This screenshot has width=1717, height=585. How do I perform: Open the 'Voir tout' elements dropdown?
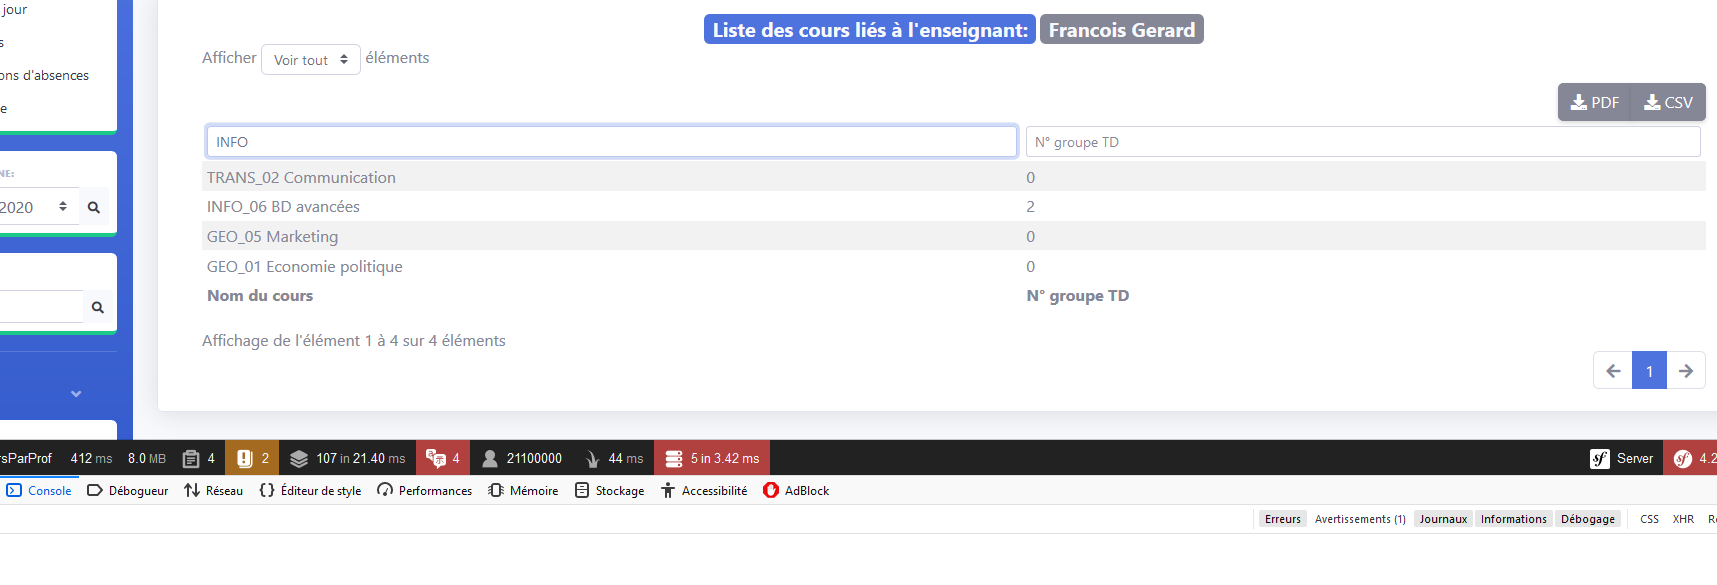click(x=311, y=59)
